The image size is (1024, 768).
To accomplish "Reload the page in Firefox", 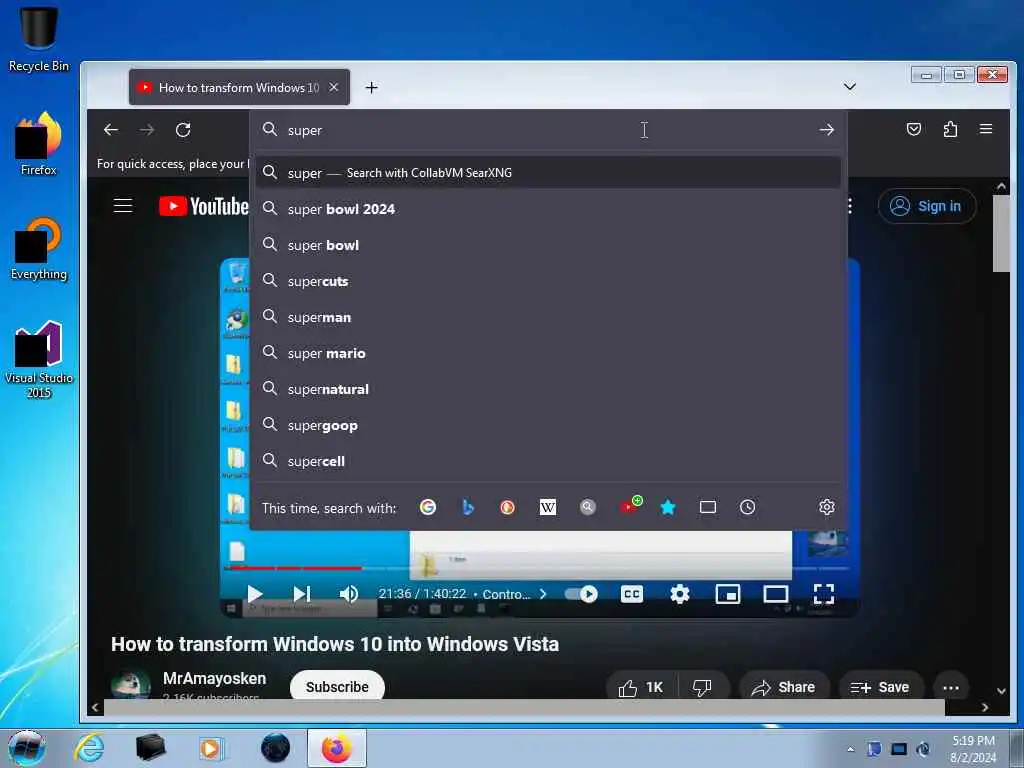I will click(x=184, y=130).
